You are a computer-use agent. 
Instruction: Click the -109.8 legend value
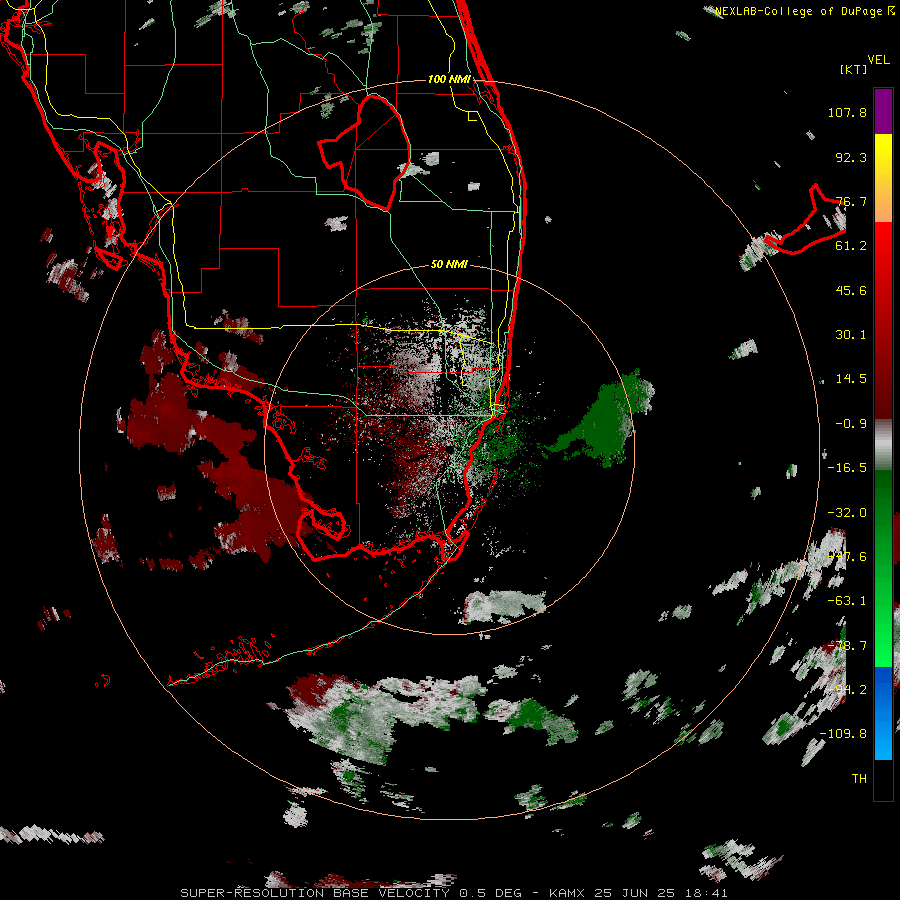pyautogui.click(x=843, y=734)
